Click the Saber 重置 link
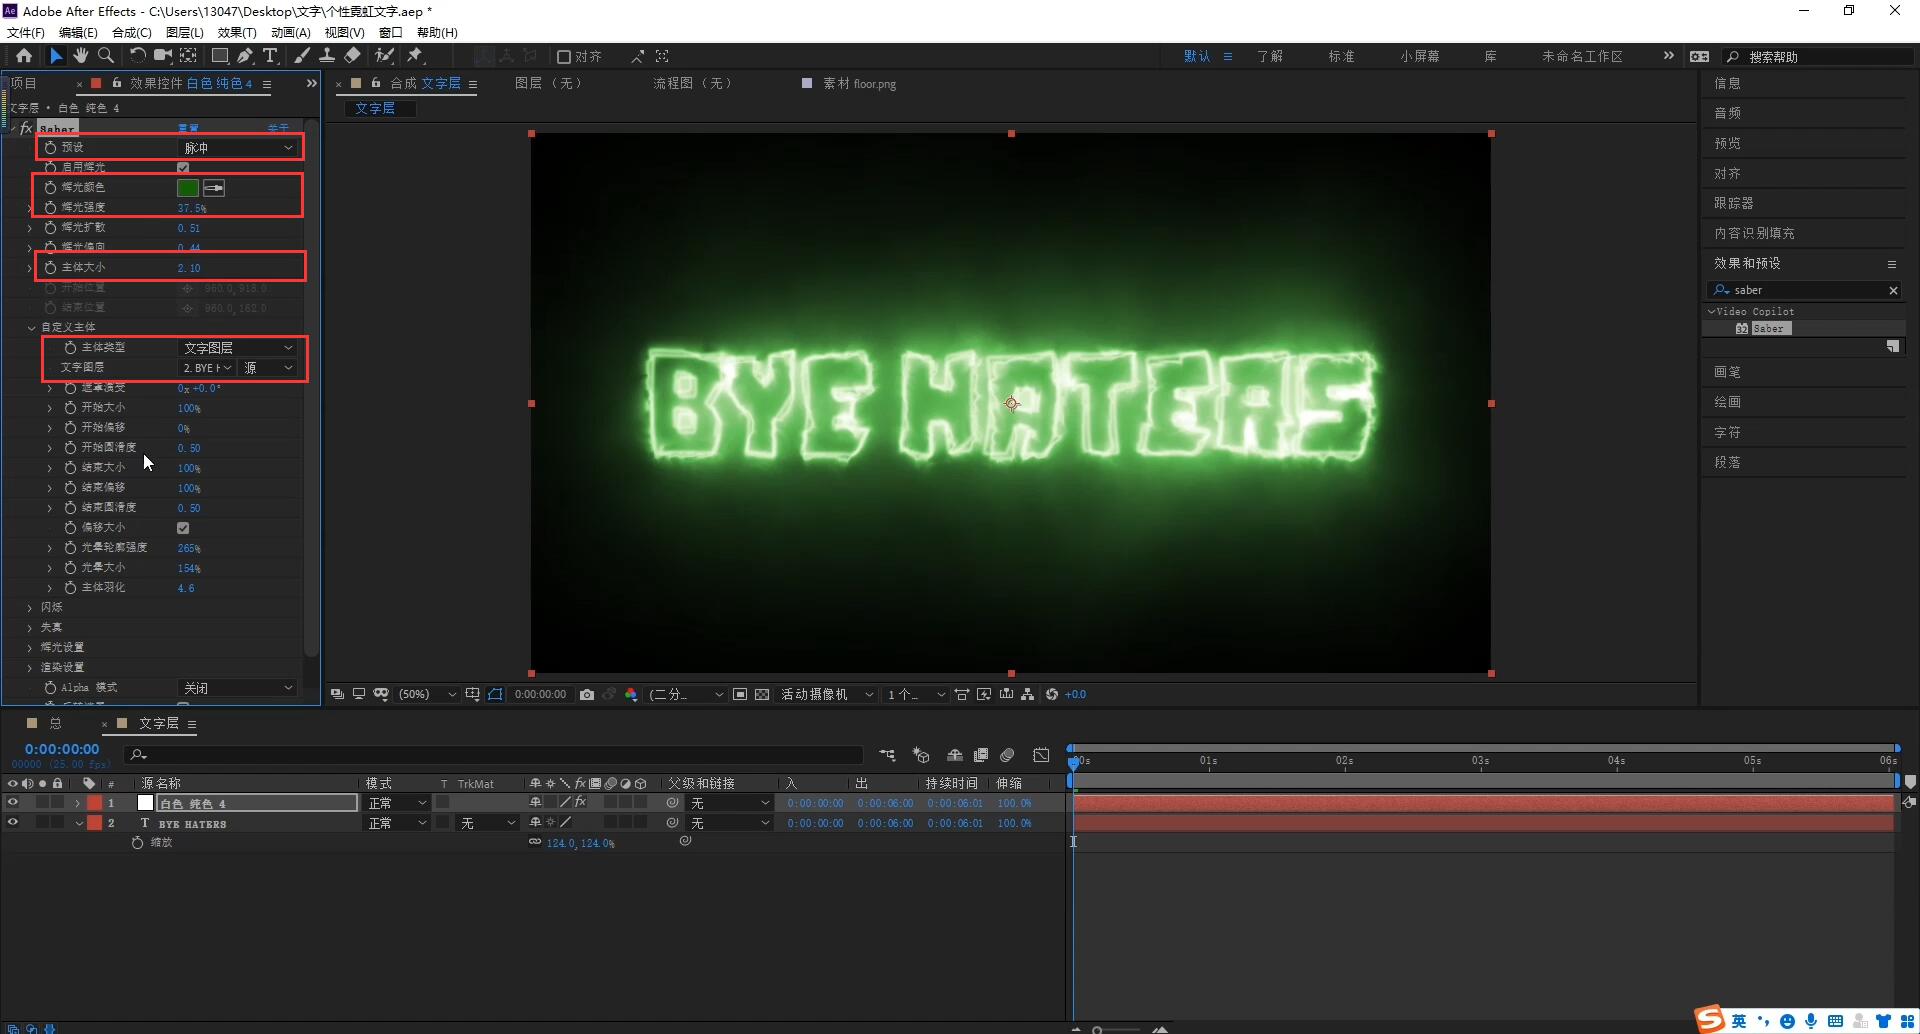 188,128
